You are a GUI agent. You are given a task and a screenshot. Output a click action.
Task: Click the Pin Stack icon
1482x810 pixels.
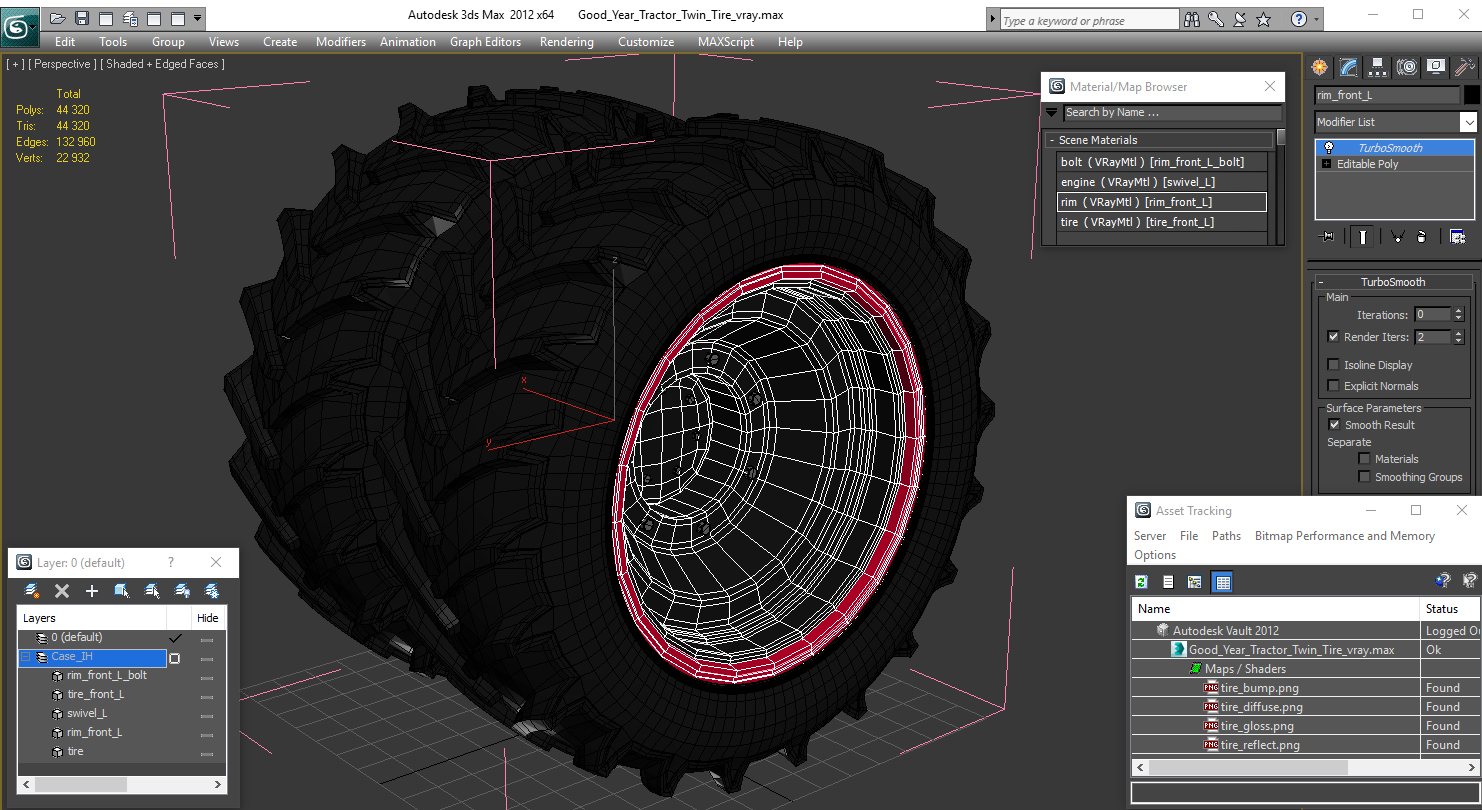1328,237
